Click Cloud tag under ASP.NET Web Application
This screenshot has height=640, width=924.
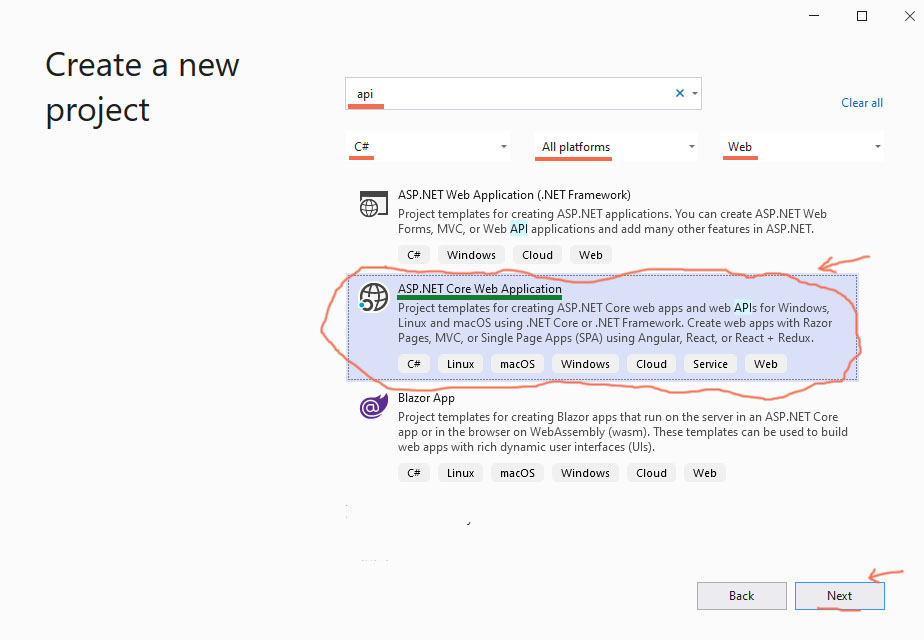click(x=537, y=255)
